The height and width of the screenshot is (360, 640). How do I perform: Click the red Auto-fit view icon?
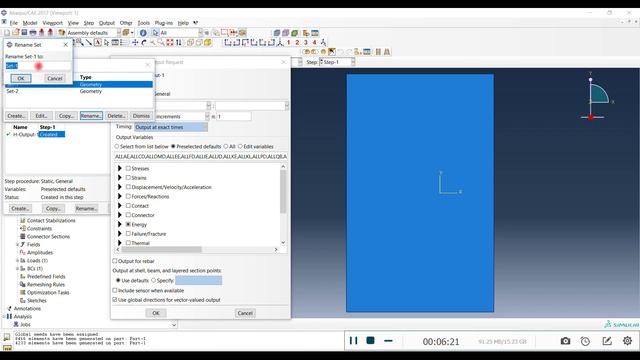[170, 42]
